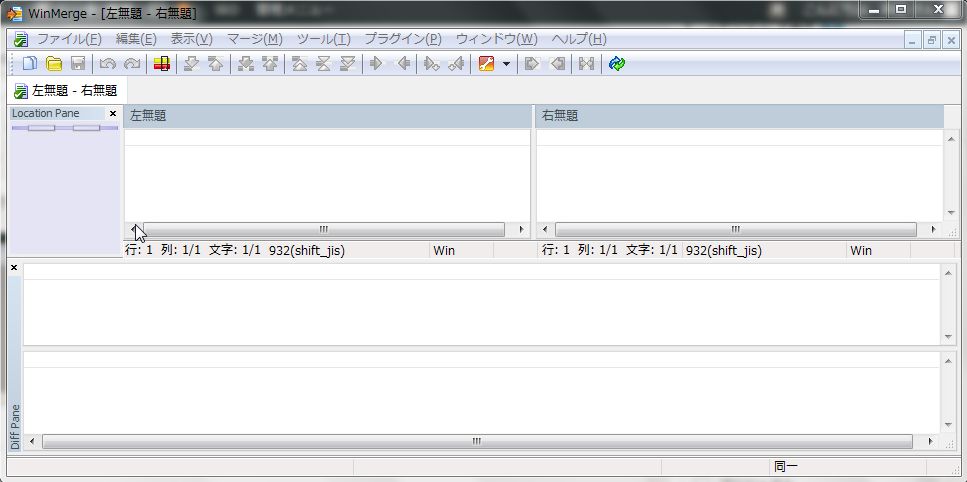Open the ツール(T) menu
Image resolution: width=967 pixels, height=482 pixels.
point(324,39)
